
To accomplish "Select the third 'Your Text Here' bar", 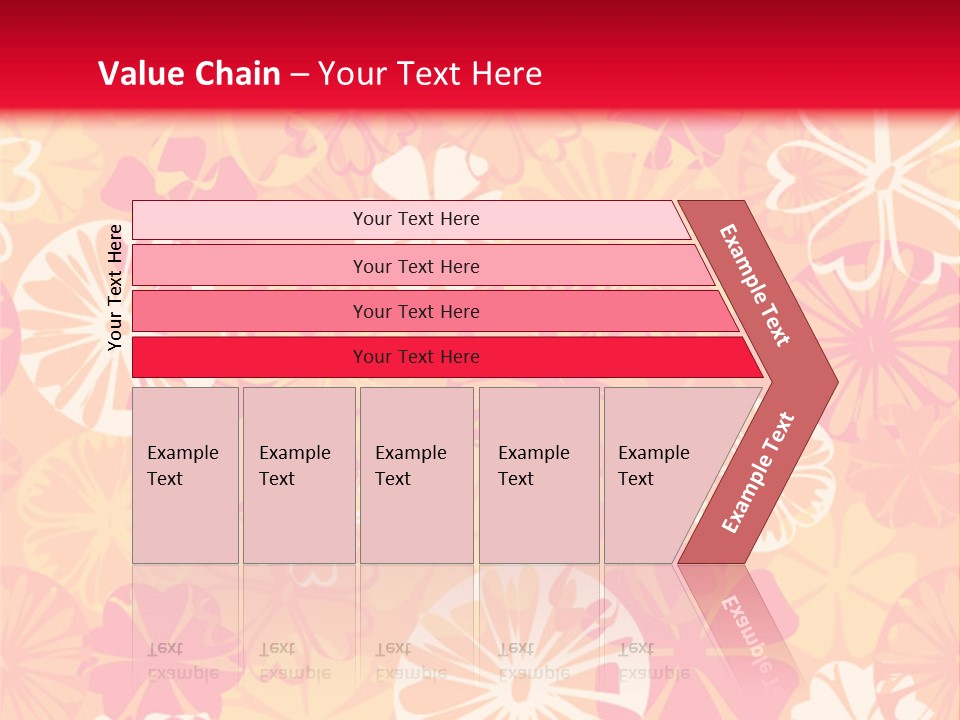I will pyautogui.click(x=415, y=311).
